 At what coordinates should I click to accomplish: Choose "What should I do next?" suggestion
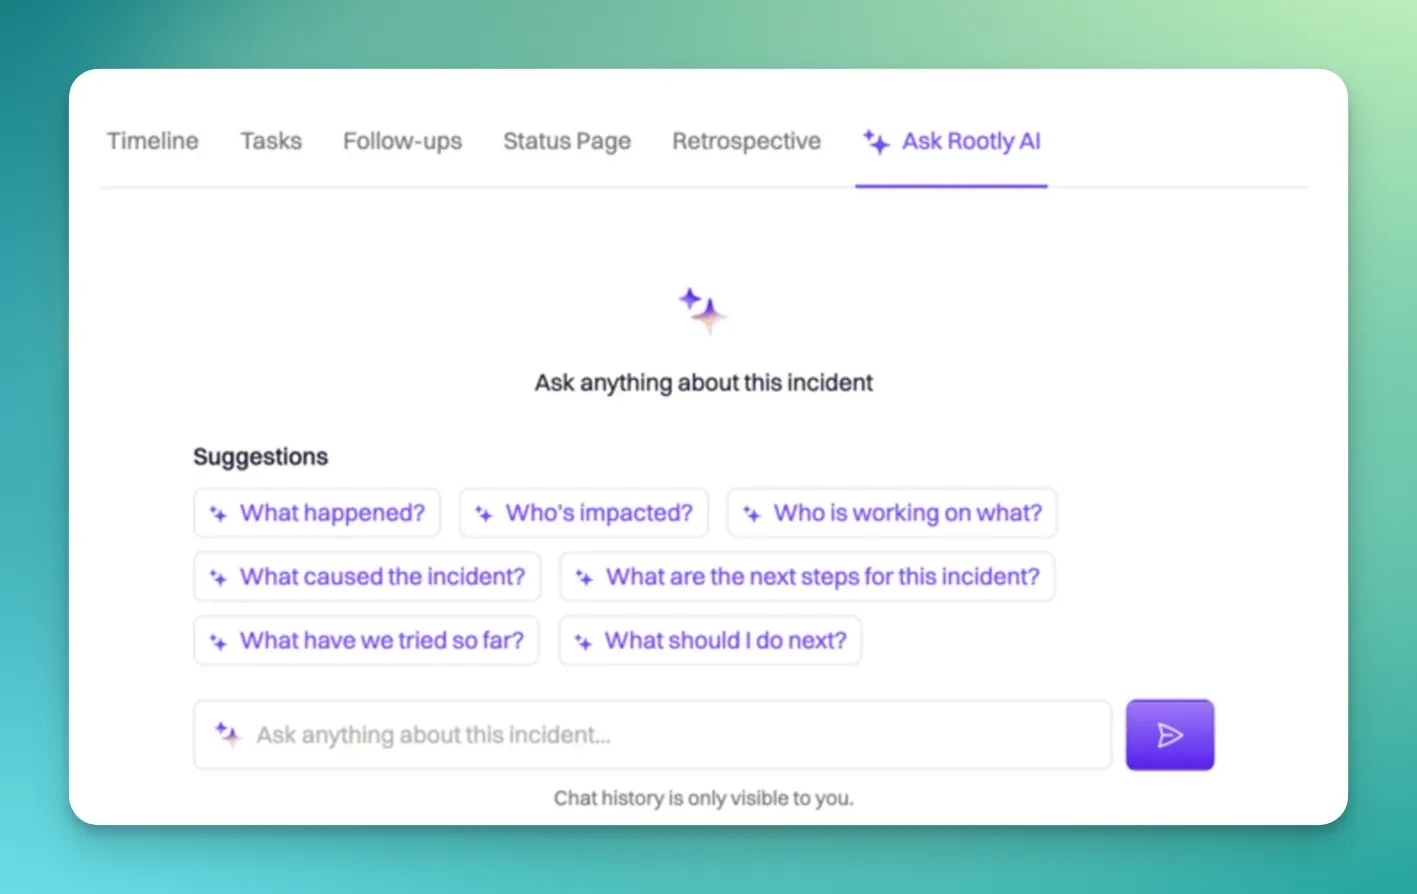pyautogui.click(x=710, y=641)
